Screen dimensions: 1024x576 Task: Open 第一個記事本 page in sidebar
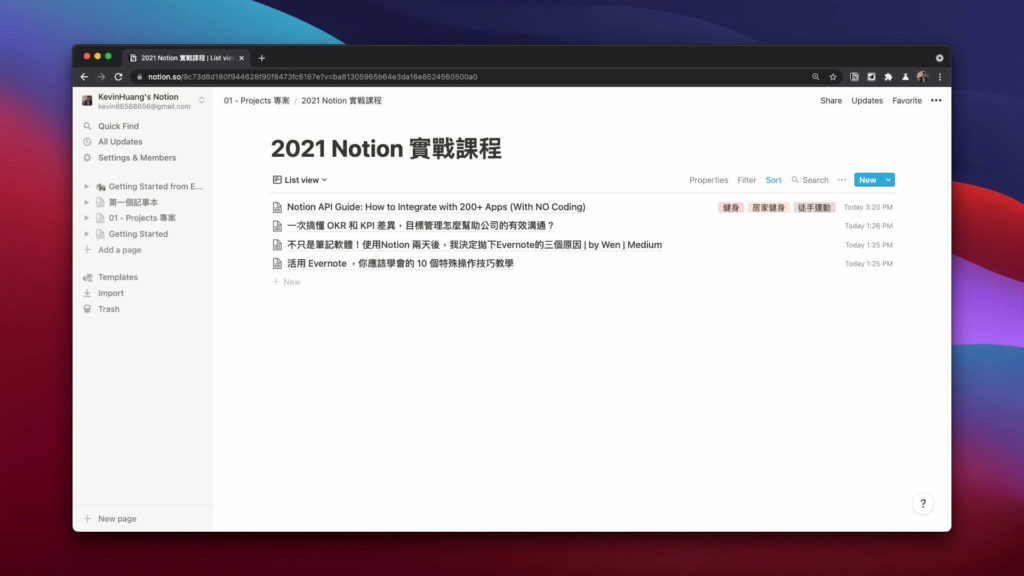[x=133, y=202]
